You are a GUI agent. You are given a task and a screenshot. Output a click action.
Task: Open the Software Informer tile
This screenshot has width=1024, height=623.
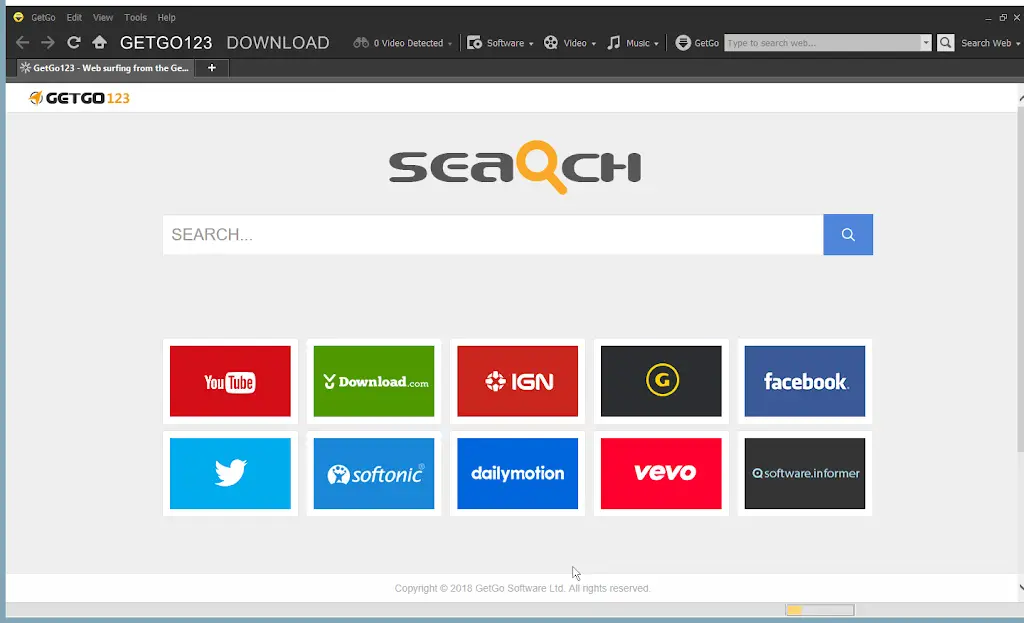click(805, 473)
